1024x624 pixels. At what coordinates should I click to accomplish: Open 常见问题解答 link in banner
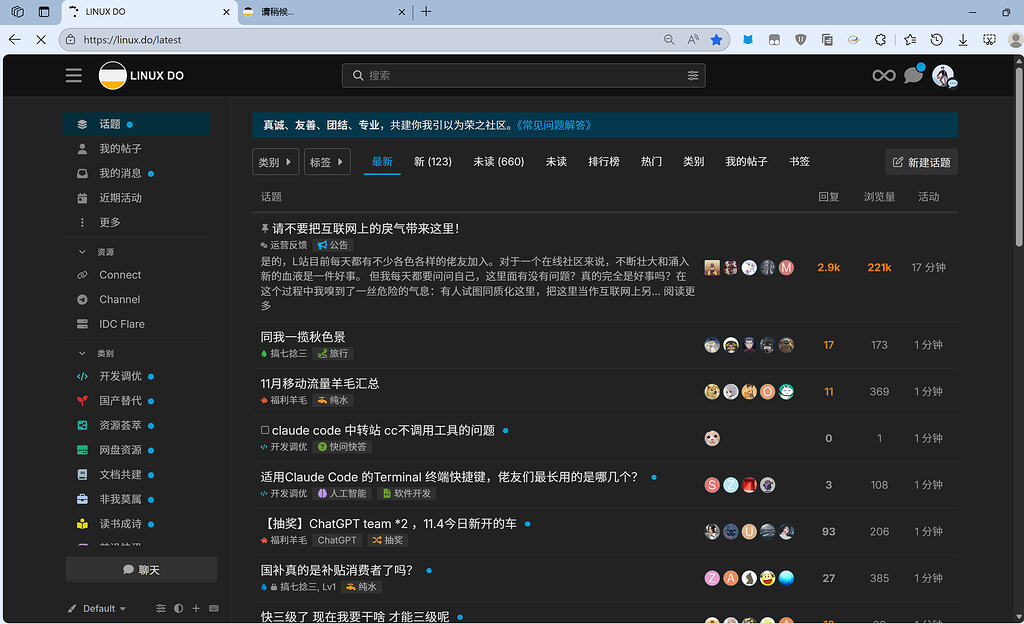[553, 125]
